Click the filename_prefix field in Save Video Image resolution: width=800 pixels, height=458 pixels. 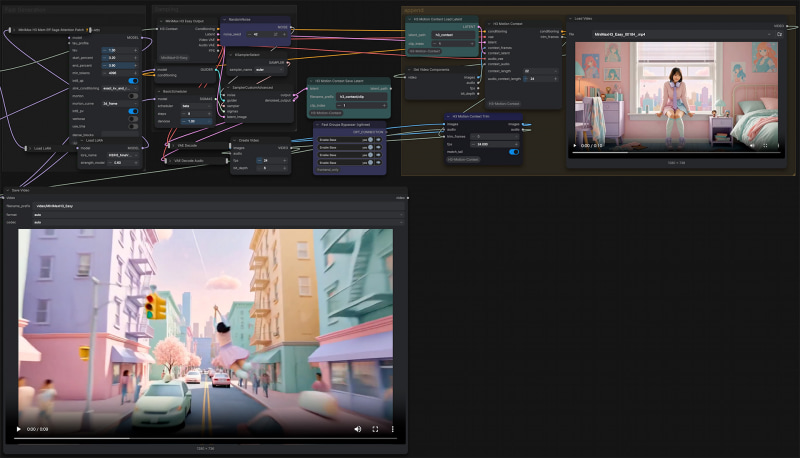pos(218,206)
